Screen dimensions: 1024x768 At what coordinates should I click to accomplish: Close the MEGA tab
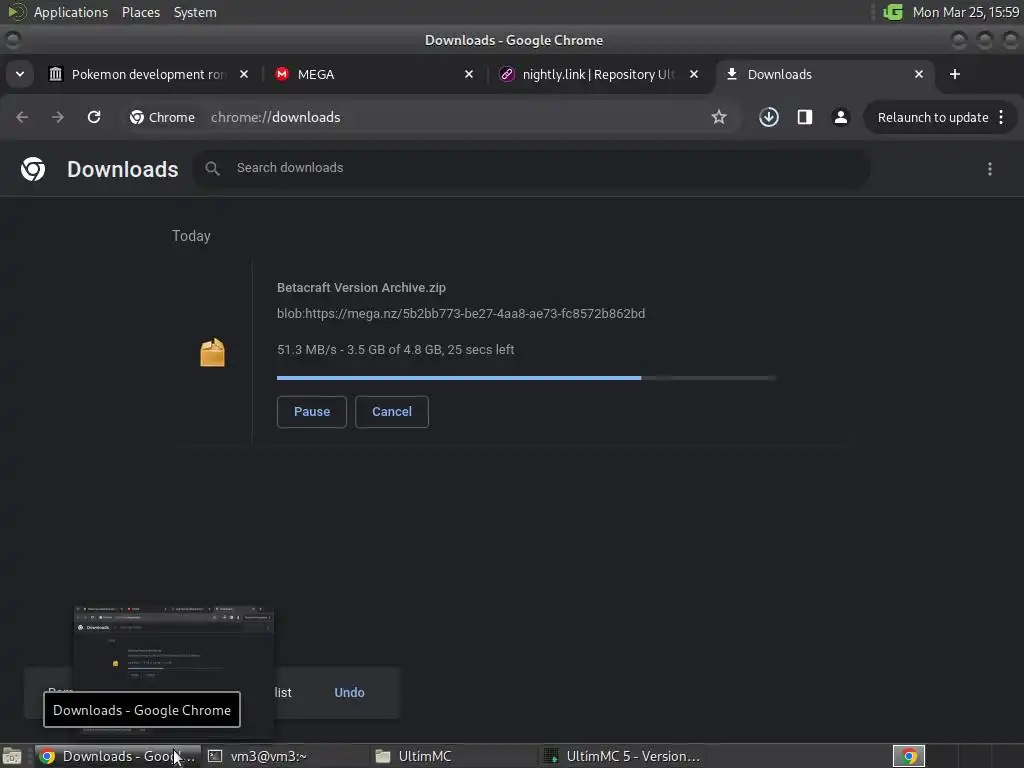468,74
